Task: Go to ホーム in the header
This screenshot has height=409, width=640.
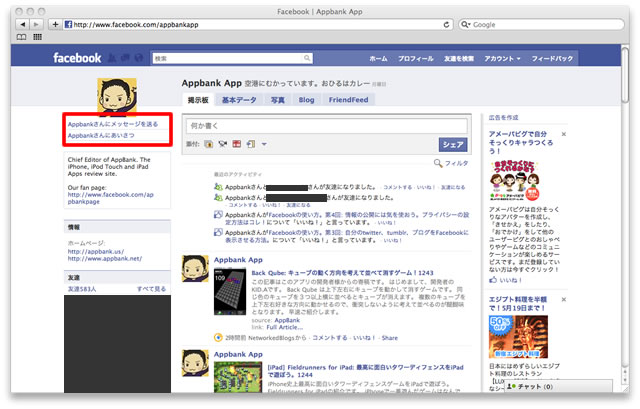Action: click(378, 59)
